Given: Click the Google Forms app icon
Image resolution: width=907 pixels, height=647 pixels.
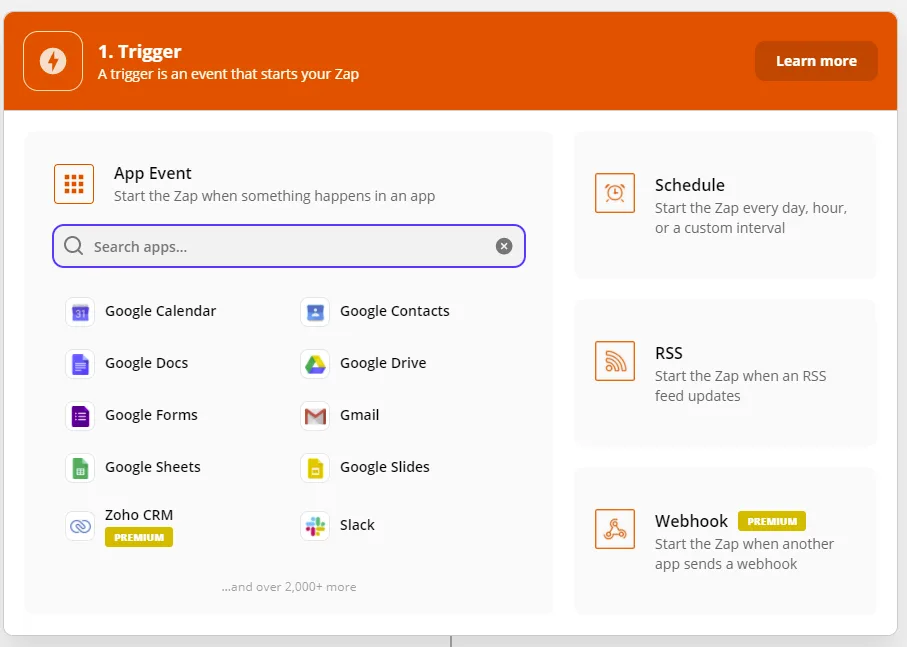Looking at the screenshot, I should [x=80, y=416].
